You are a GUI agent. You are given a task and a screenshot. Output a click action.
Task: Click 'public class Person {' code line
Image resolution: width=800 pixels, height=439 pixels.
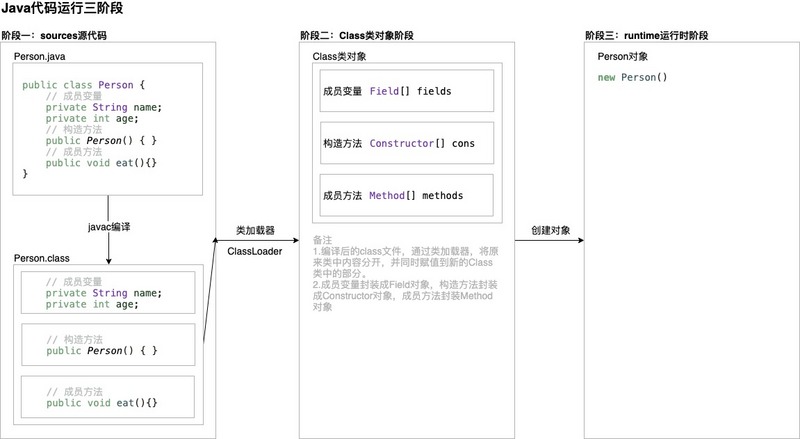(84, 85)
